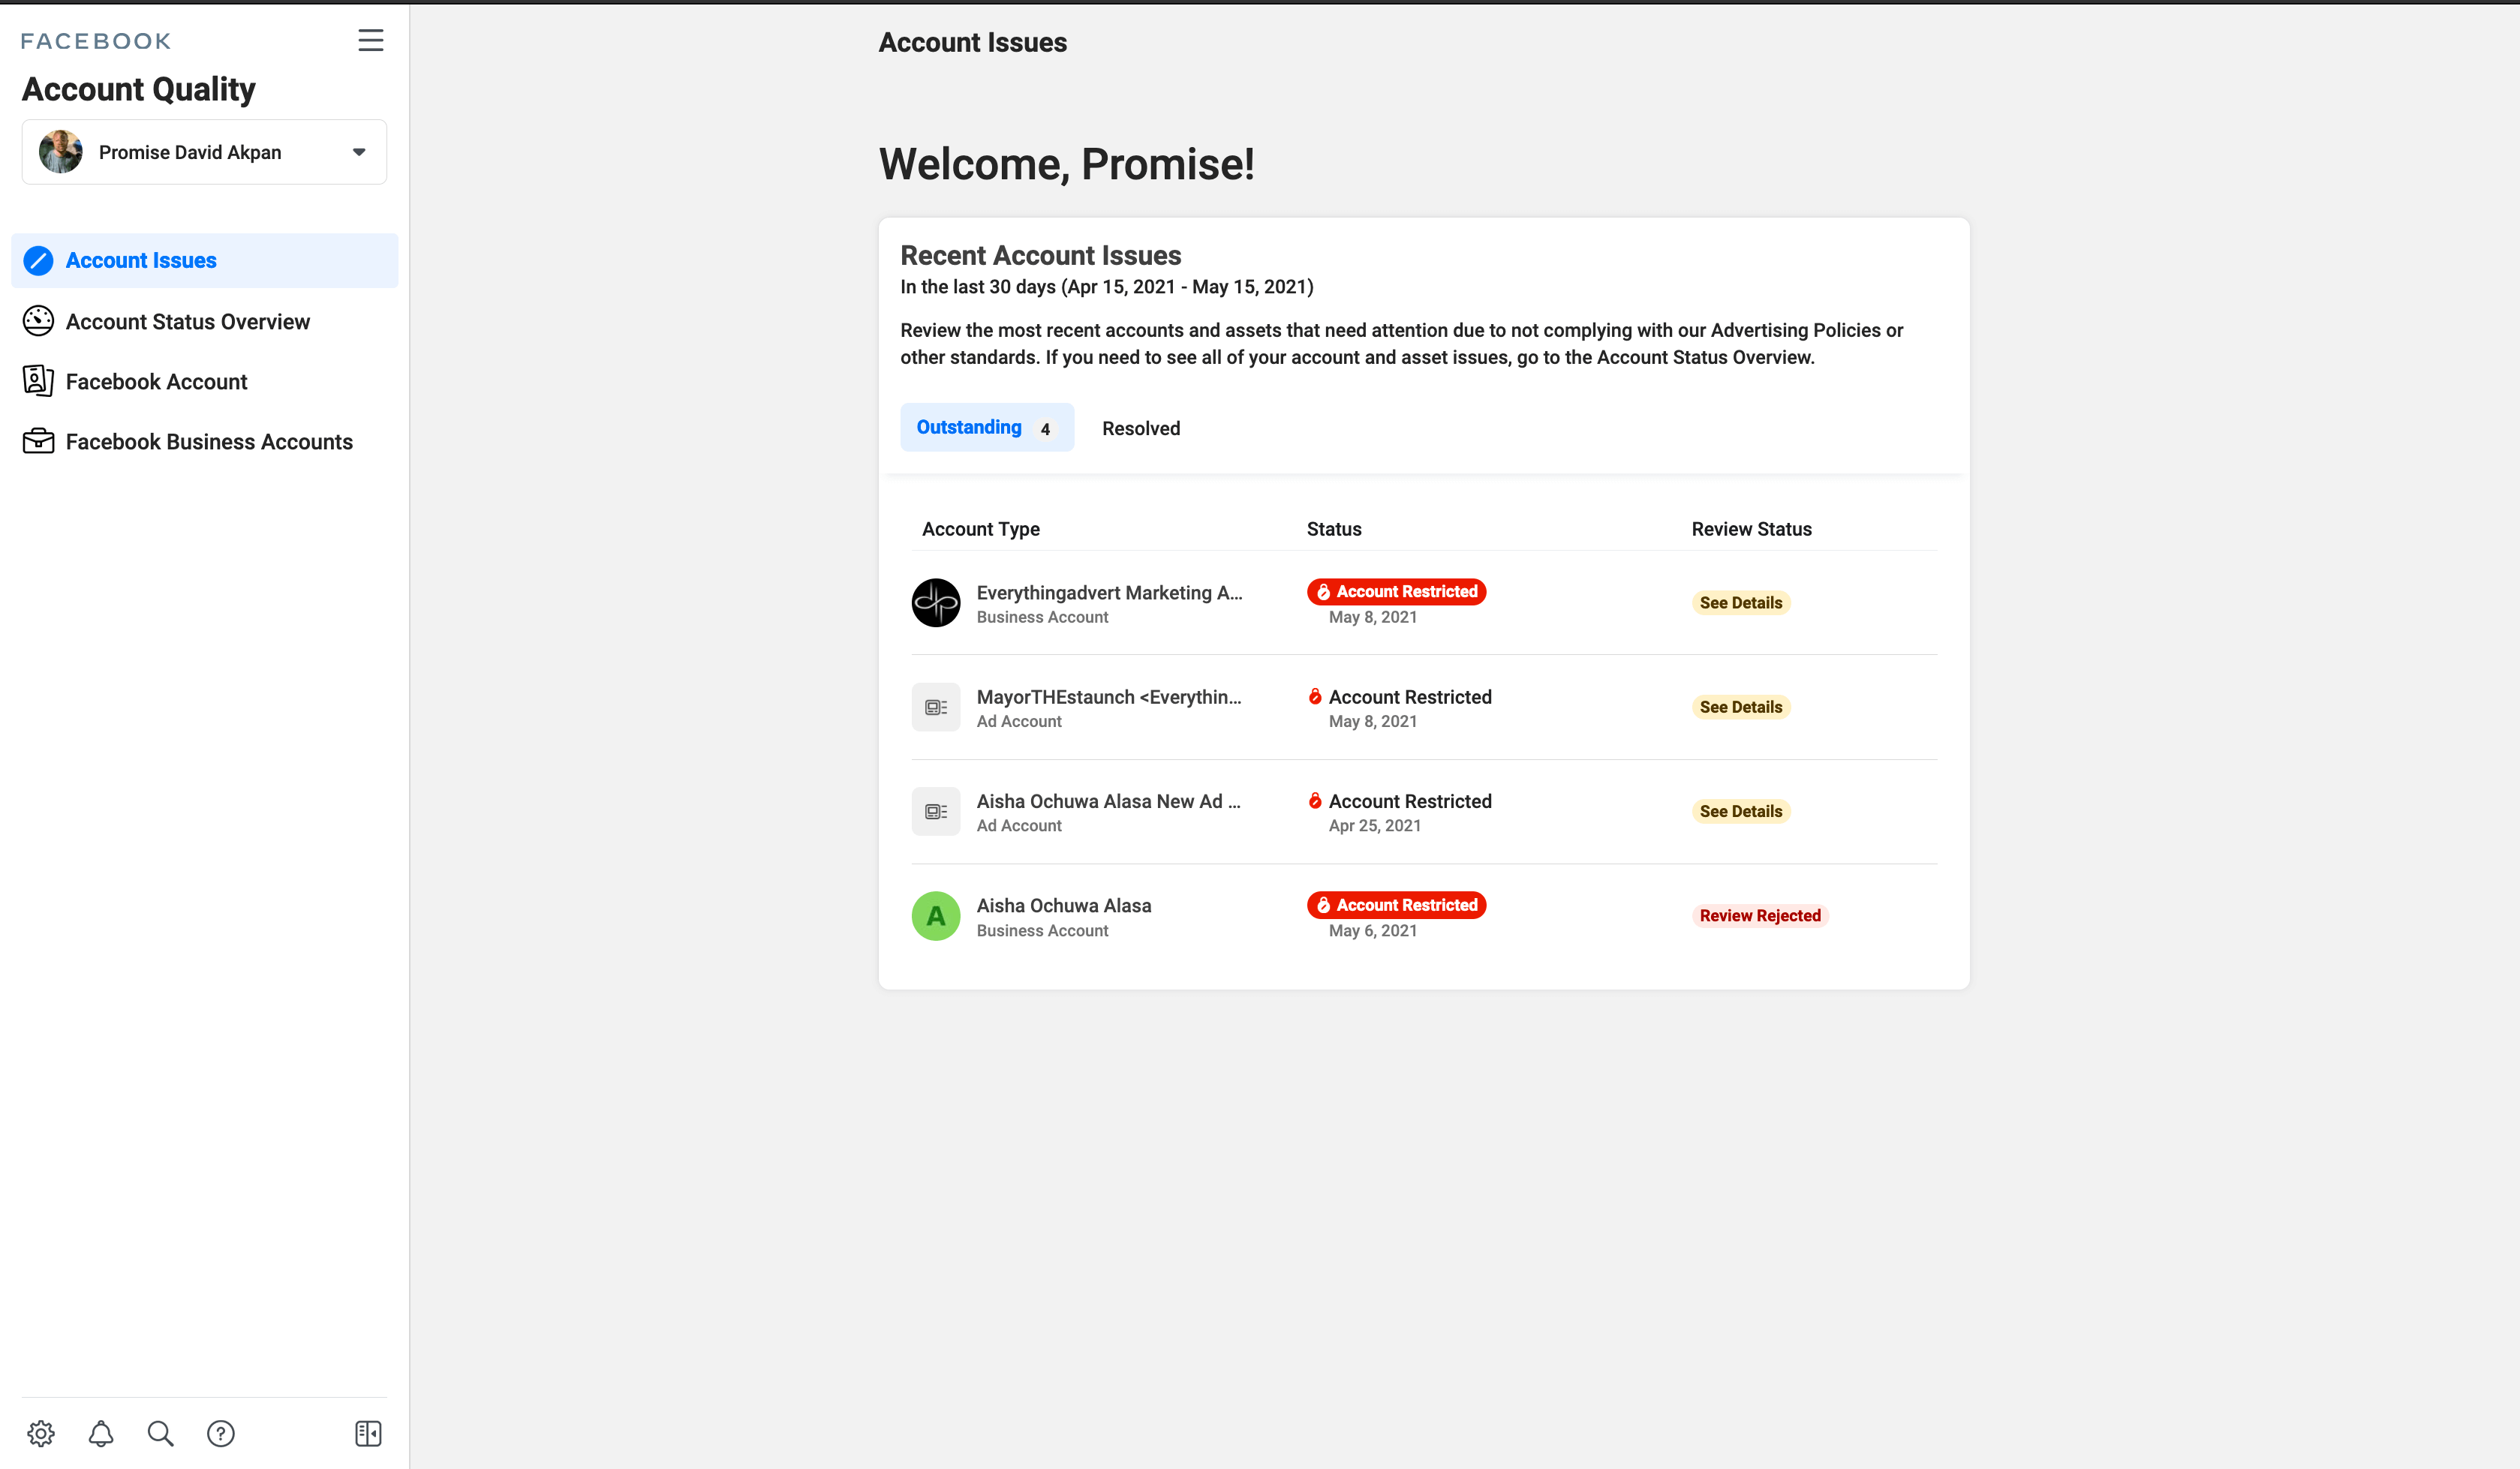Switch to the Outstanding tab

click(987, 427)
